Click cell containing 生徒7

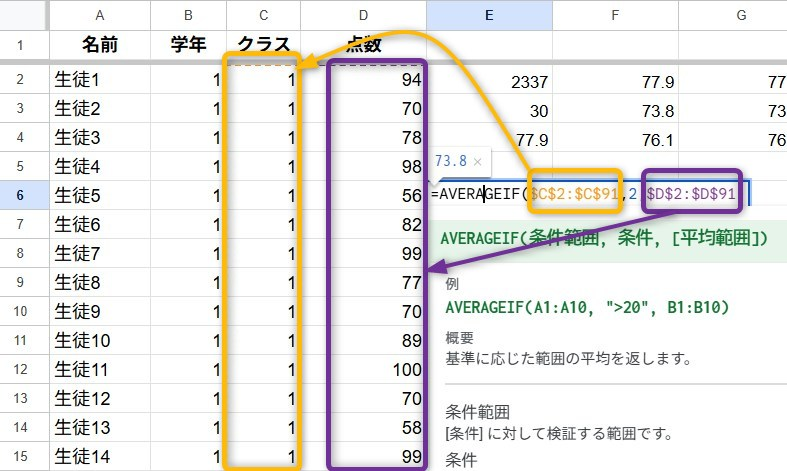[x=99, y=253]
